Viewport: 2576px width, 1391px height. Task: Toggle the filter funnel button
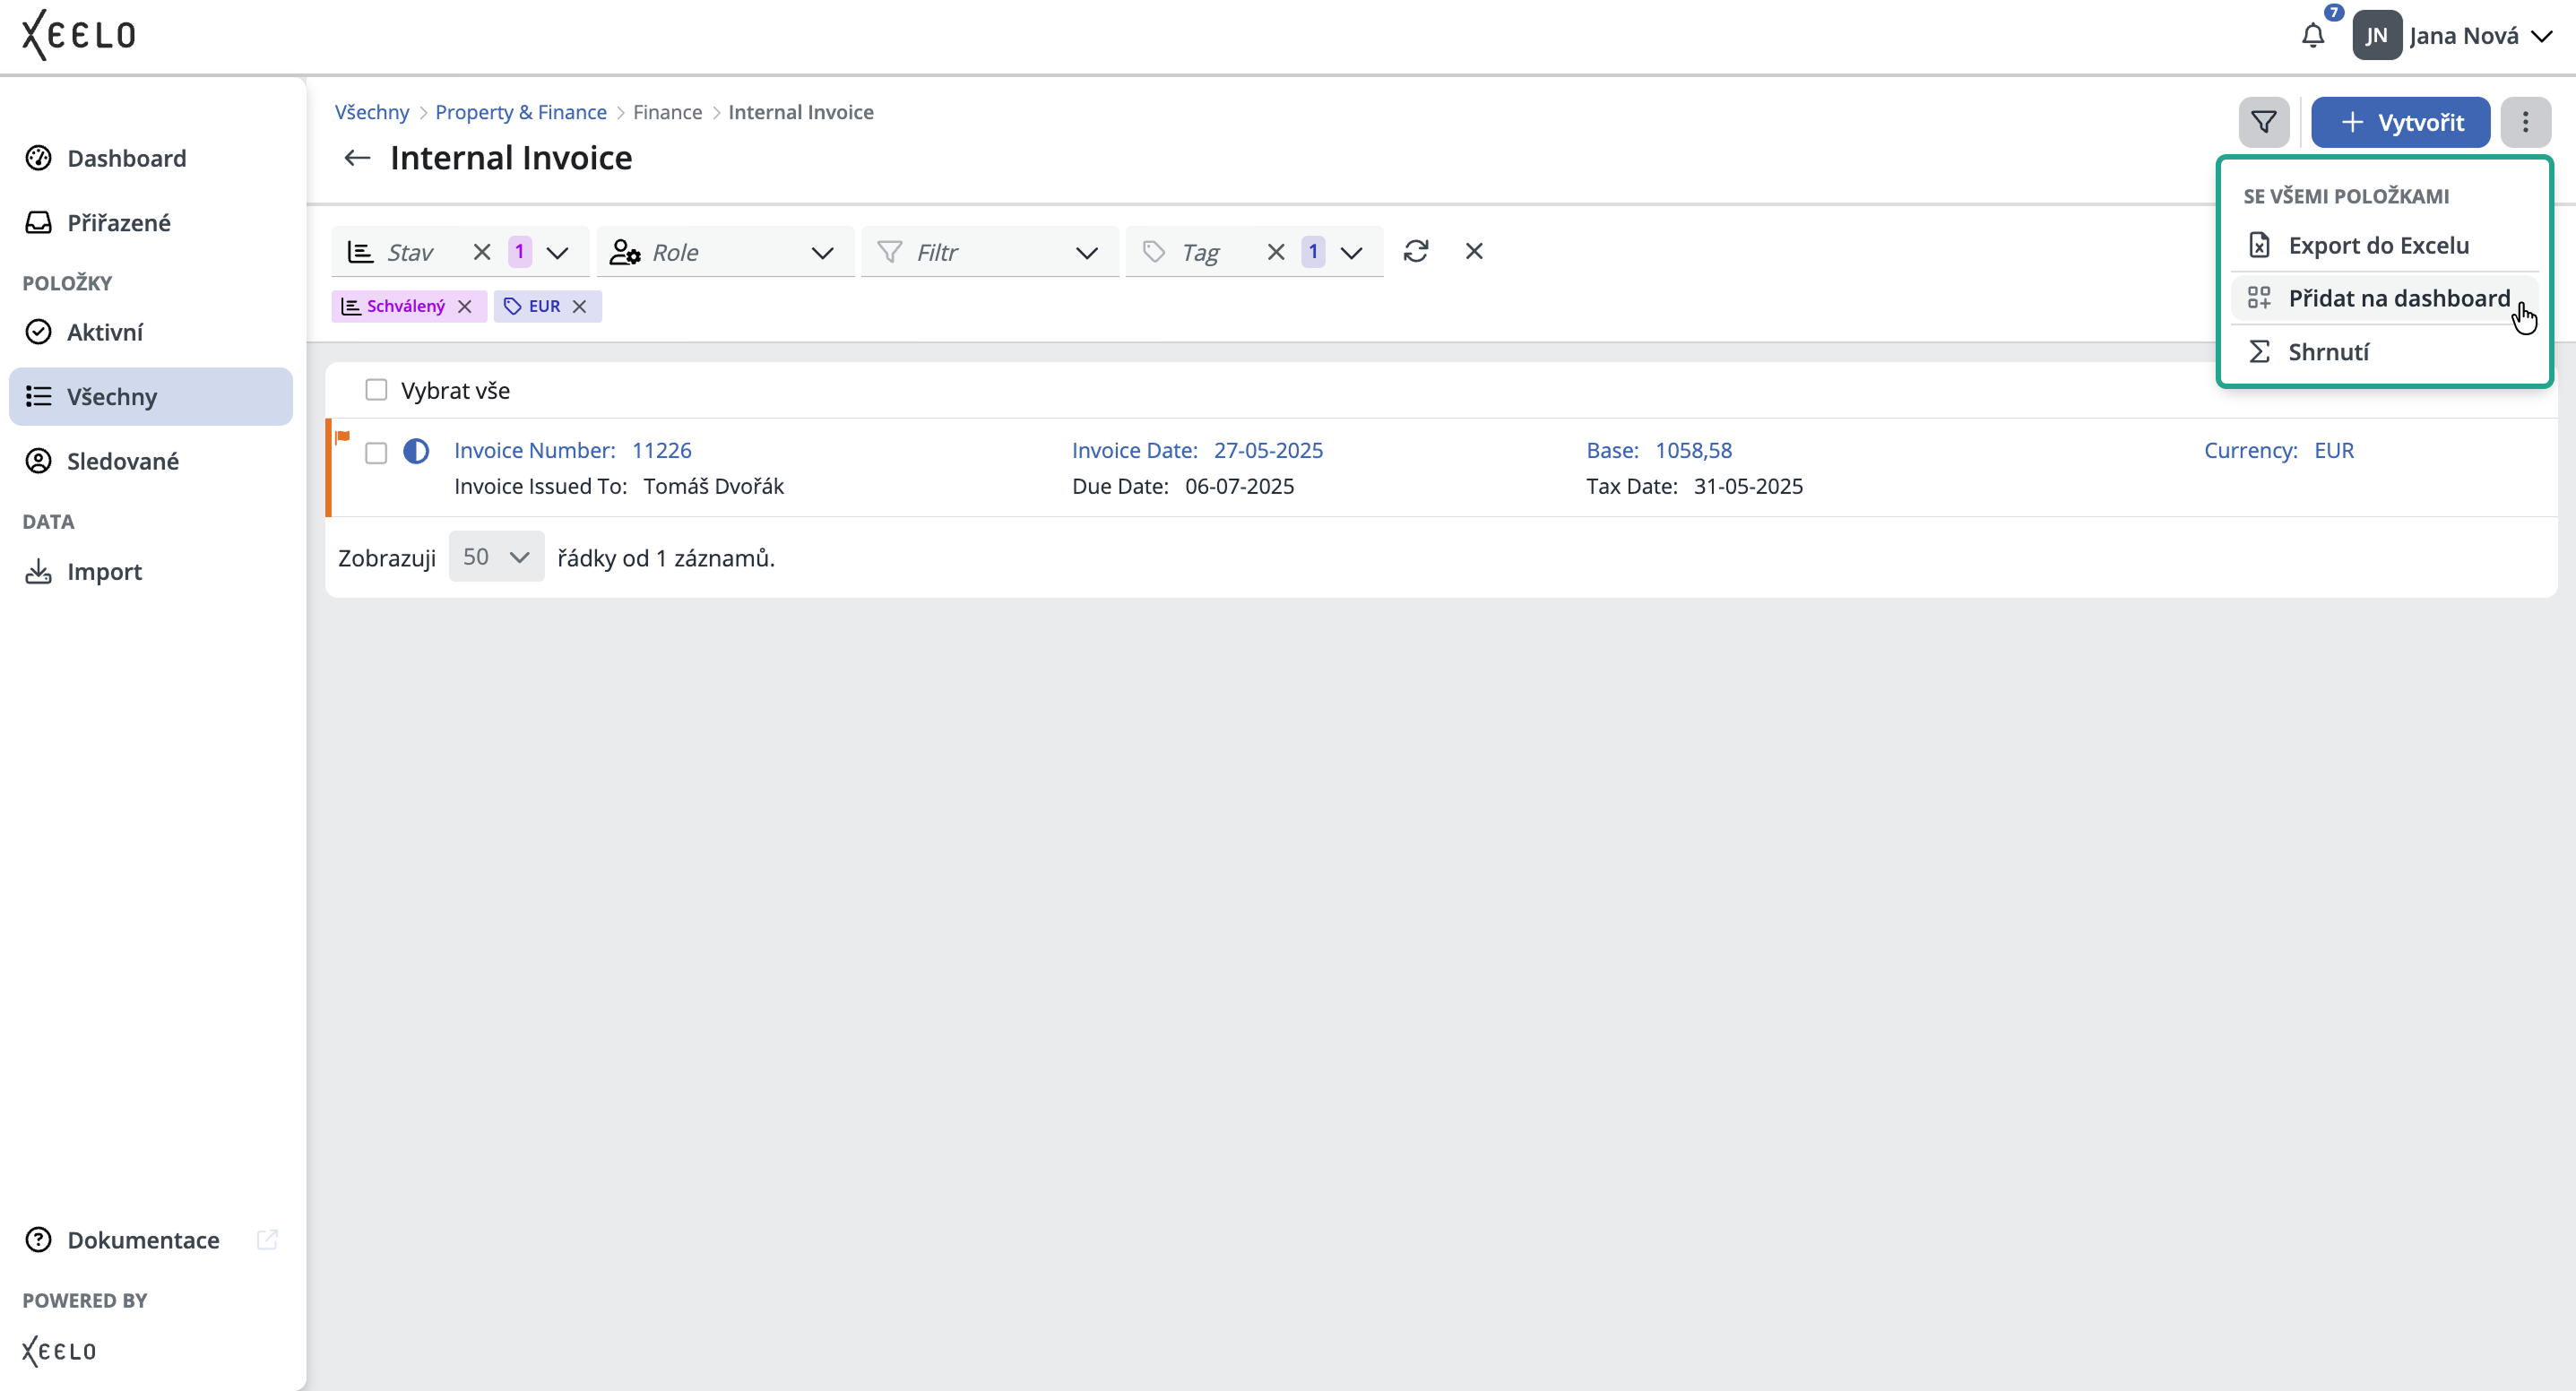pos(2263,123)
